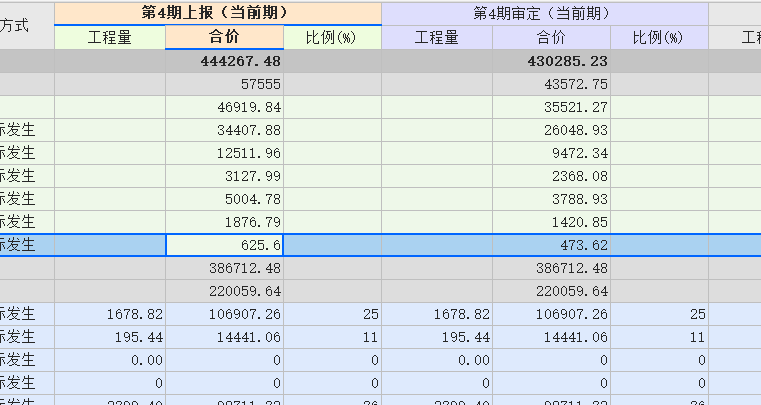Click the 上报 比例 cell showing 11
Viewport: 761px width, 405px height.
332,337
